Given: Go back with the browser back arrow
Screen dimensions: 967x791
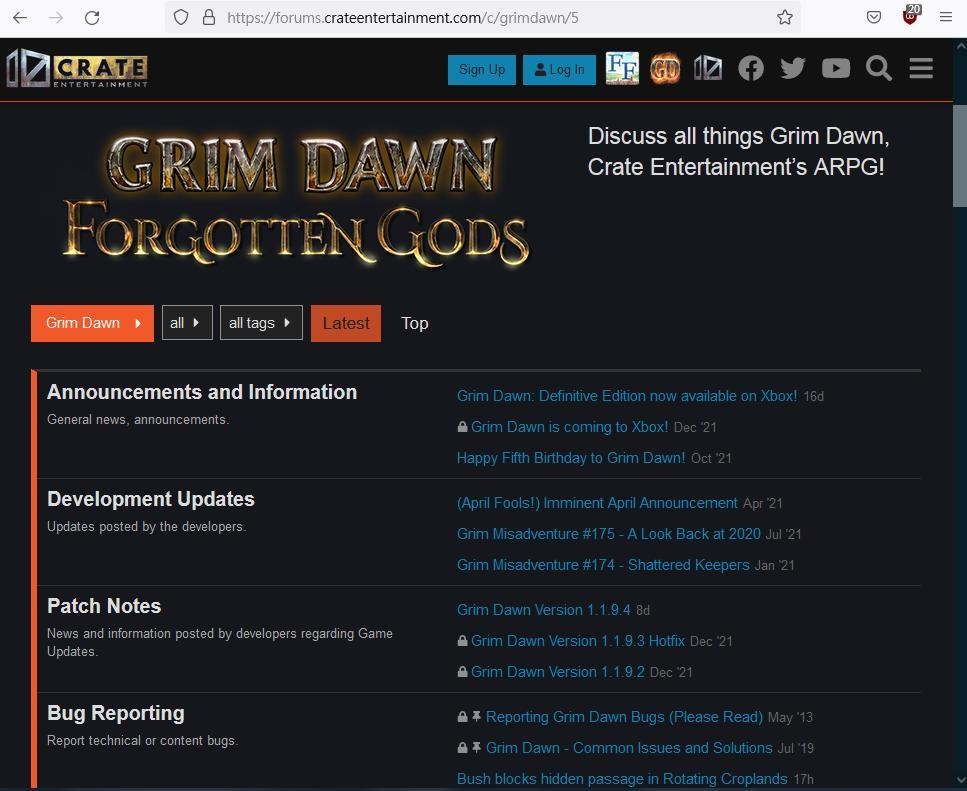Looking at the screenshot, I should click(x=20, y=17).
